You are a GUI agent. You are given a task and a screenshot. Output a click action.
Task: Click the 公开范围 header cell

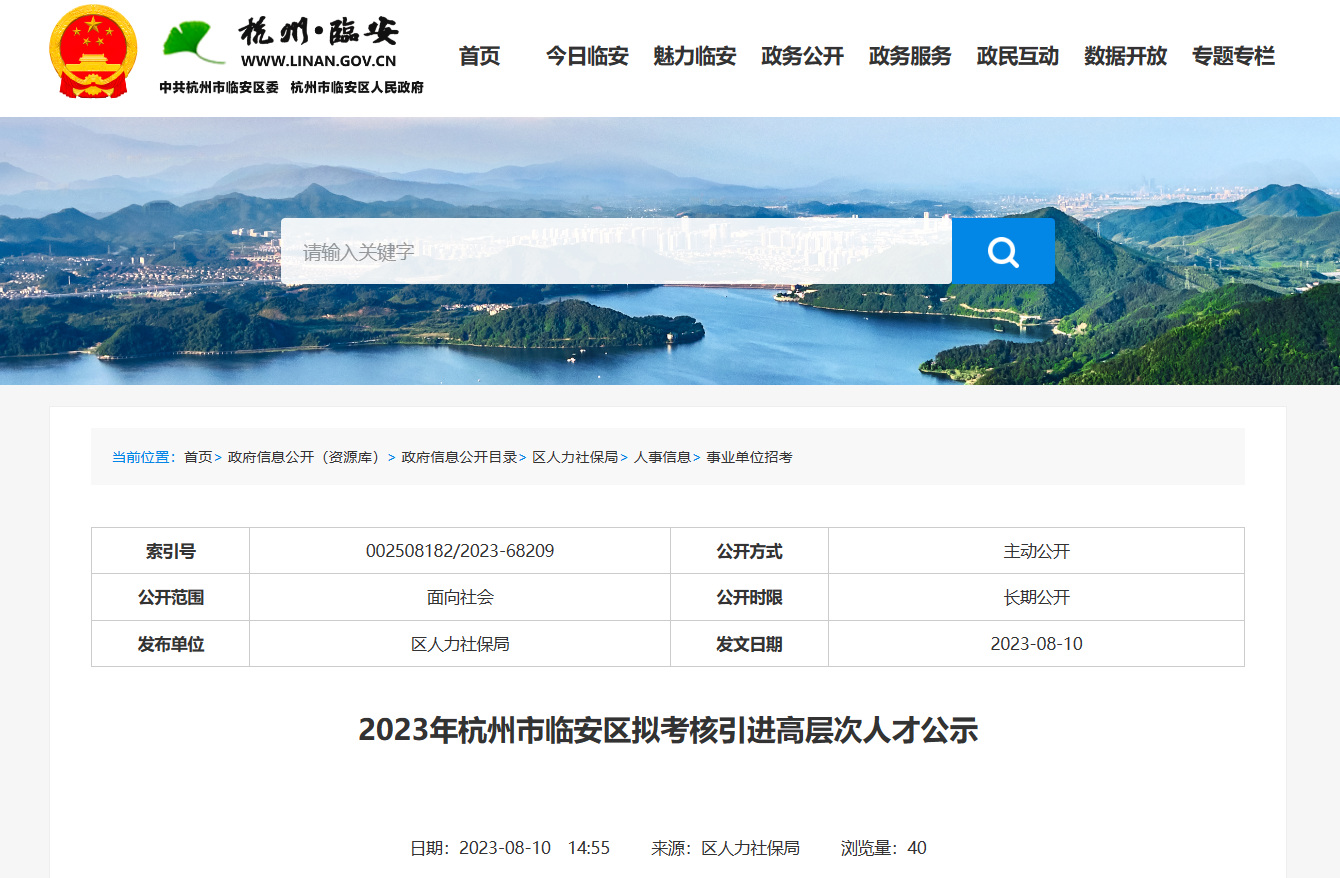[x=171, y=598]
